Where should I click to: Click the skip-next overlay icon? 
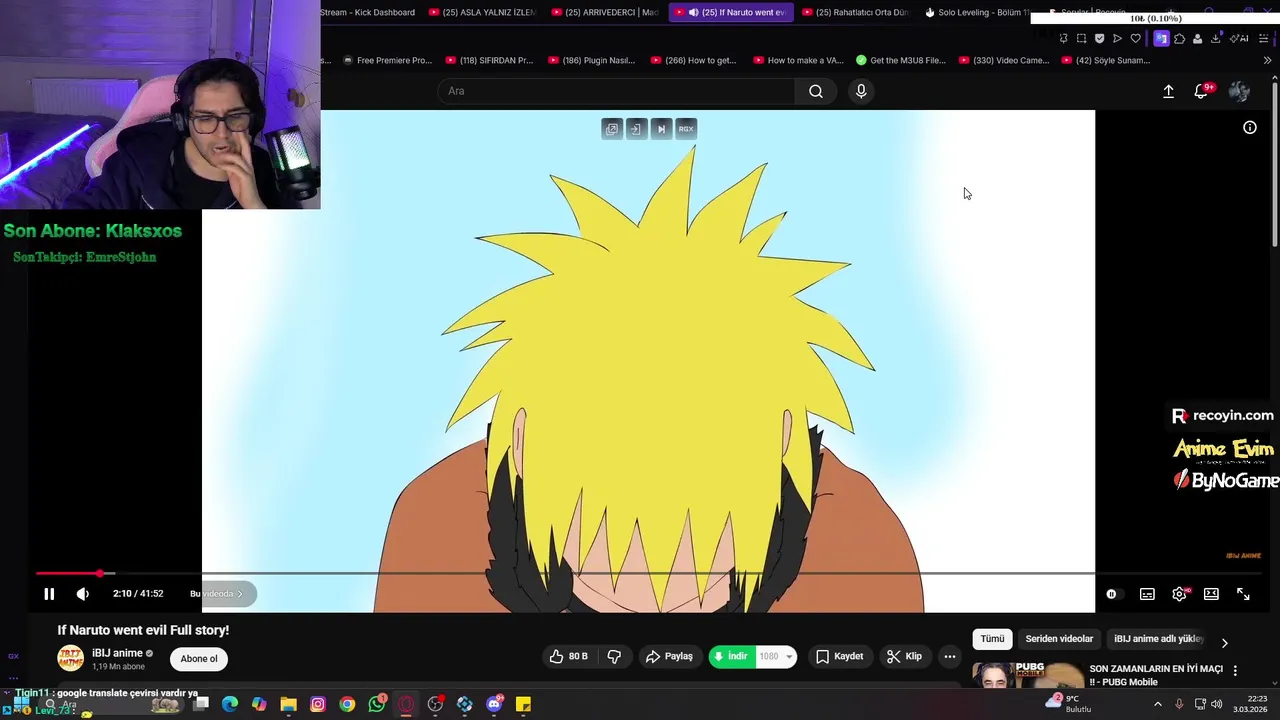point(661,129)
